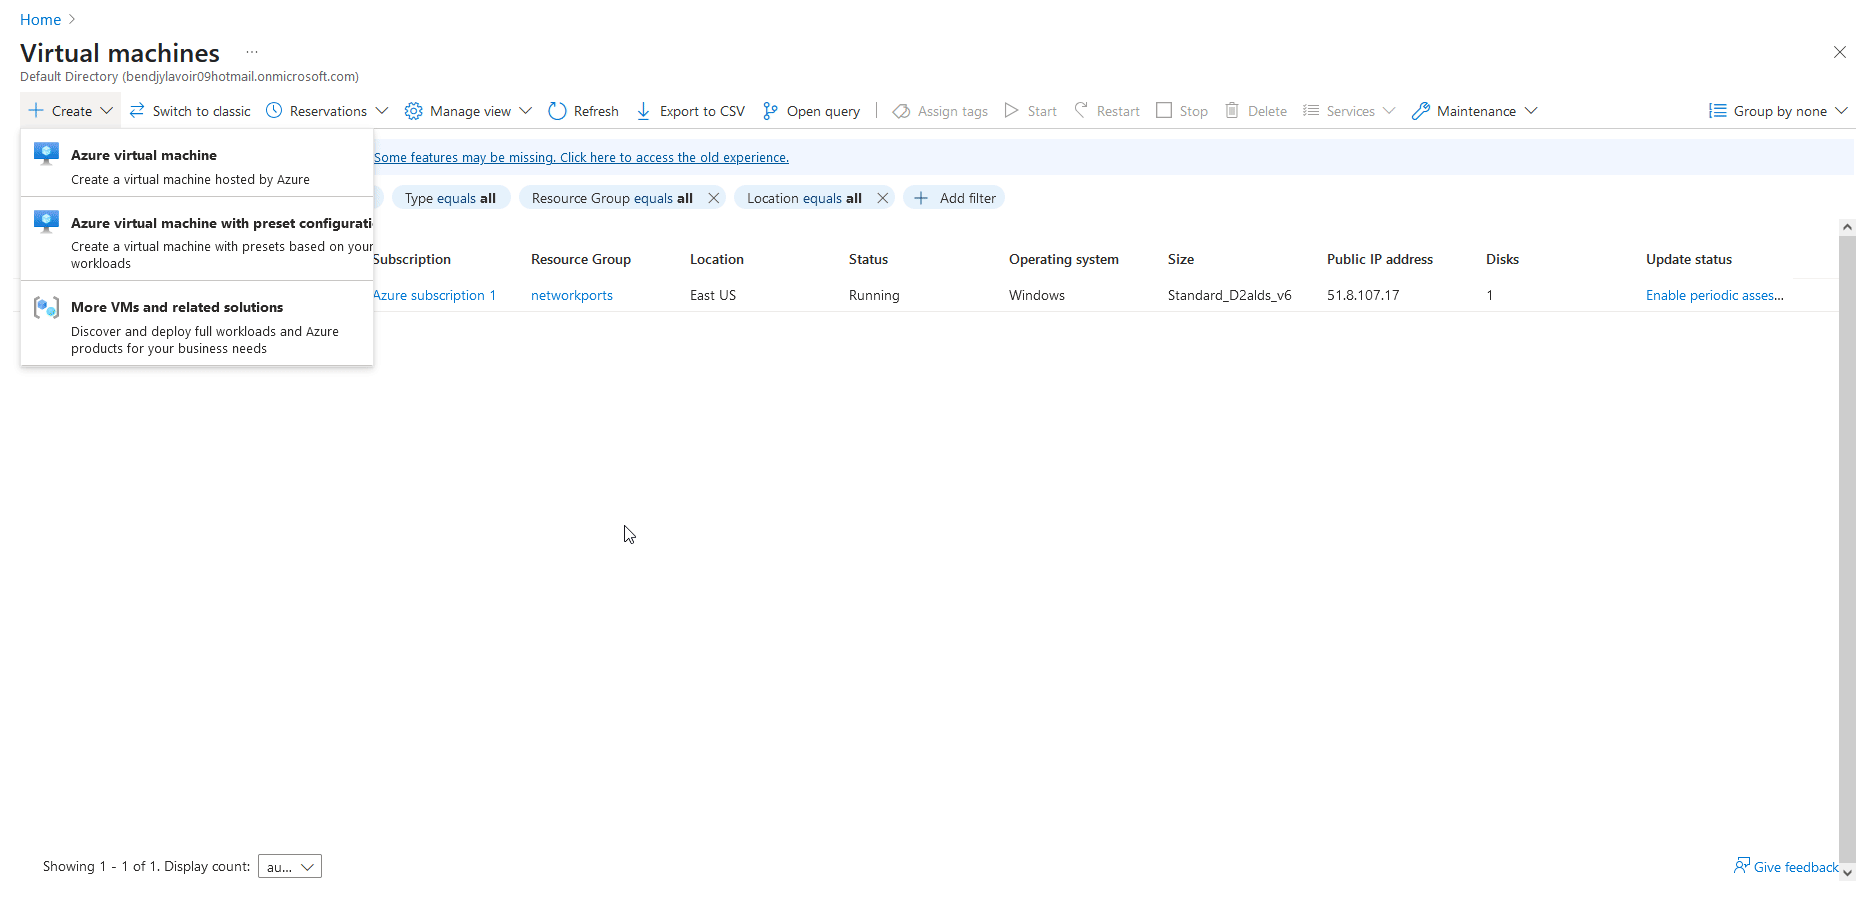Open the Group by none dropdown
The width and height of the screenshot is (1876, 901).
click(1778, 111)
